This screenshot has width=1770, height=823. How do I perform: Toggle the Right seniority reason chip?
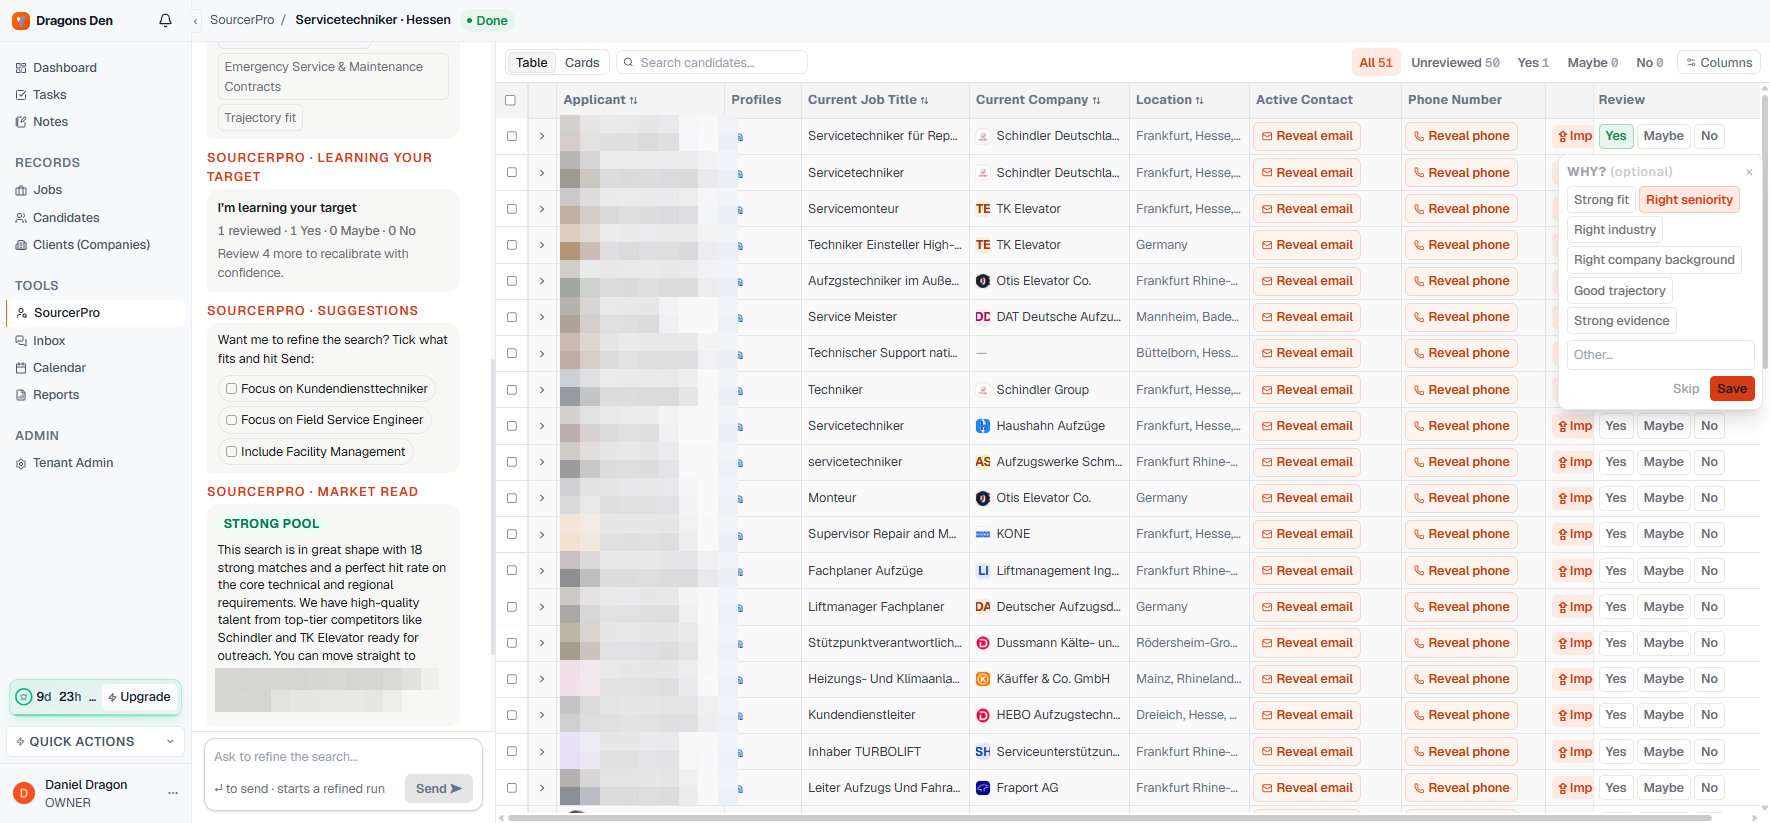(x=1689, y=200)
